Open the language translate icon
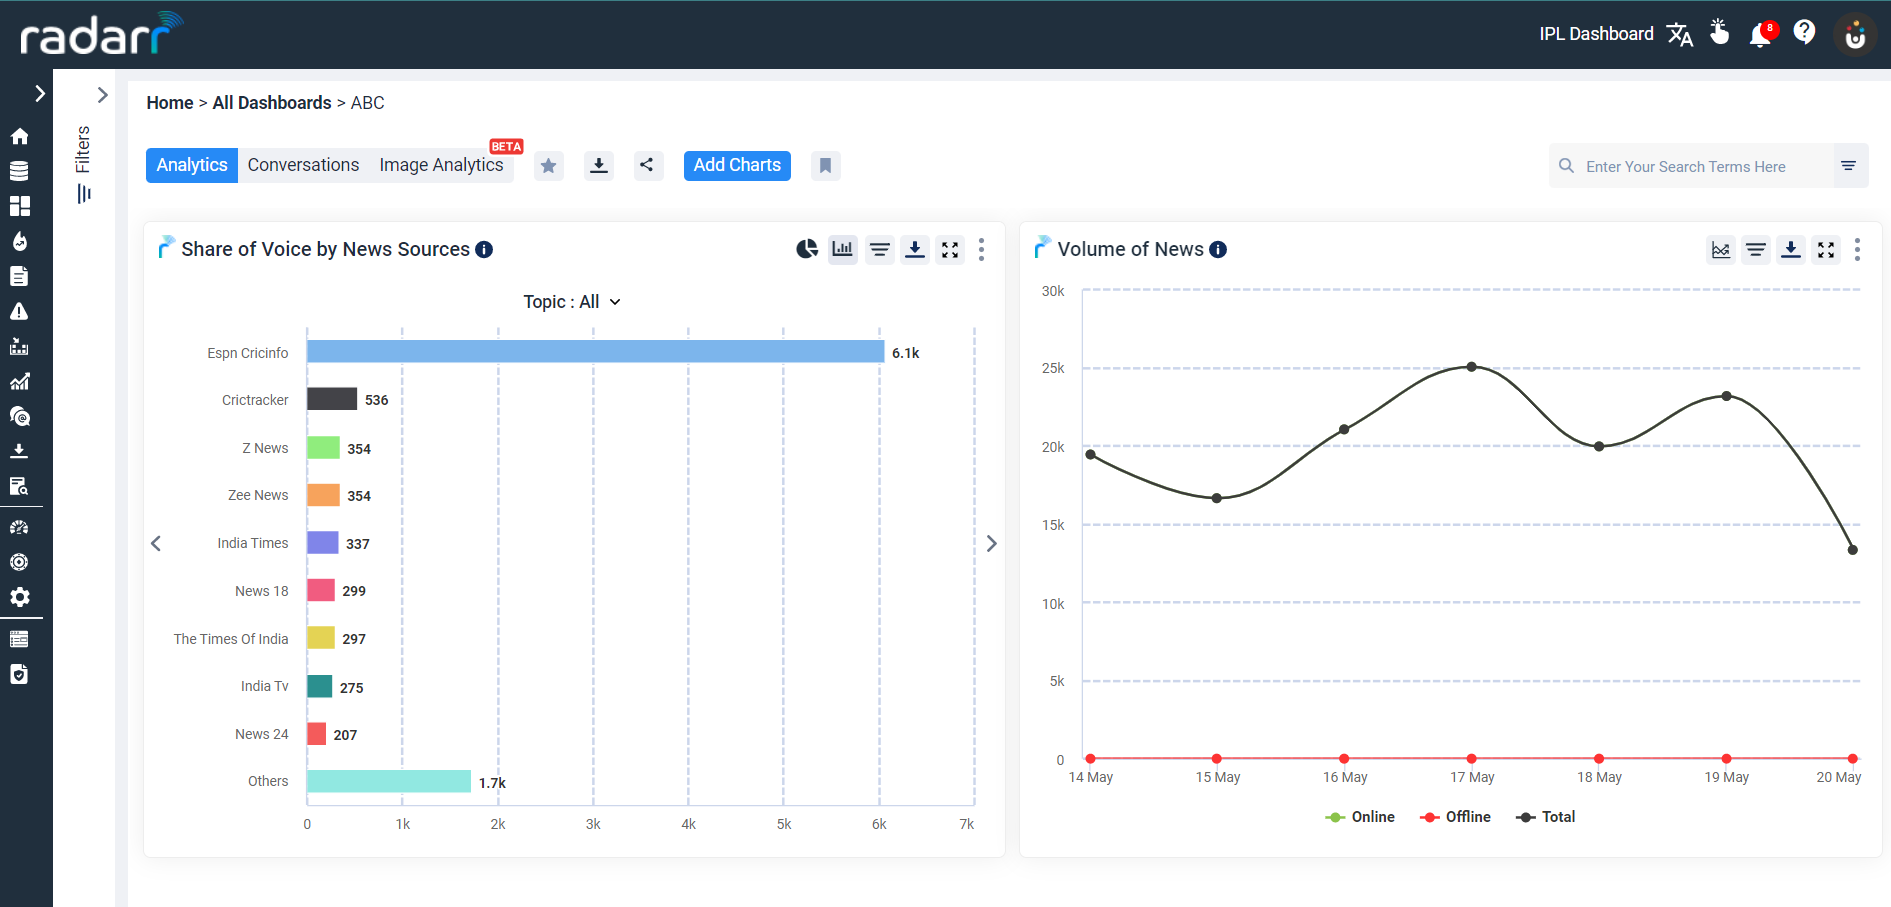This screenshot has width=1891, height=907. pos(1680,35)
